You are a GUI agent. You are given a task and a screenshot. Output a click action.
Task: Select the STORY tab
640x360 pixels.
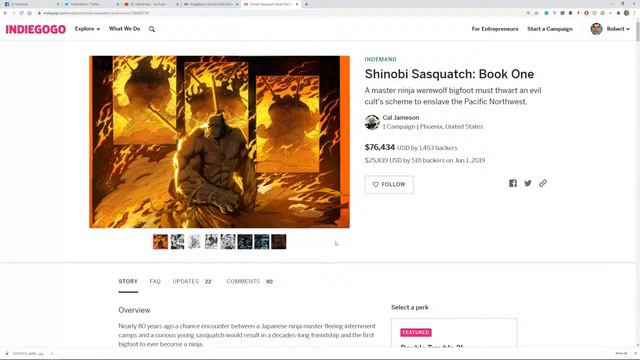128,281
